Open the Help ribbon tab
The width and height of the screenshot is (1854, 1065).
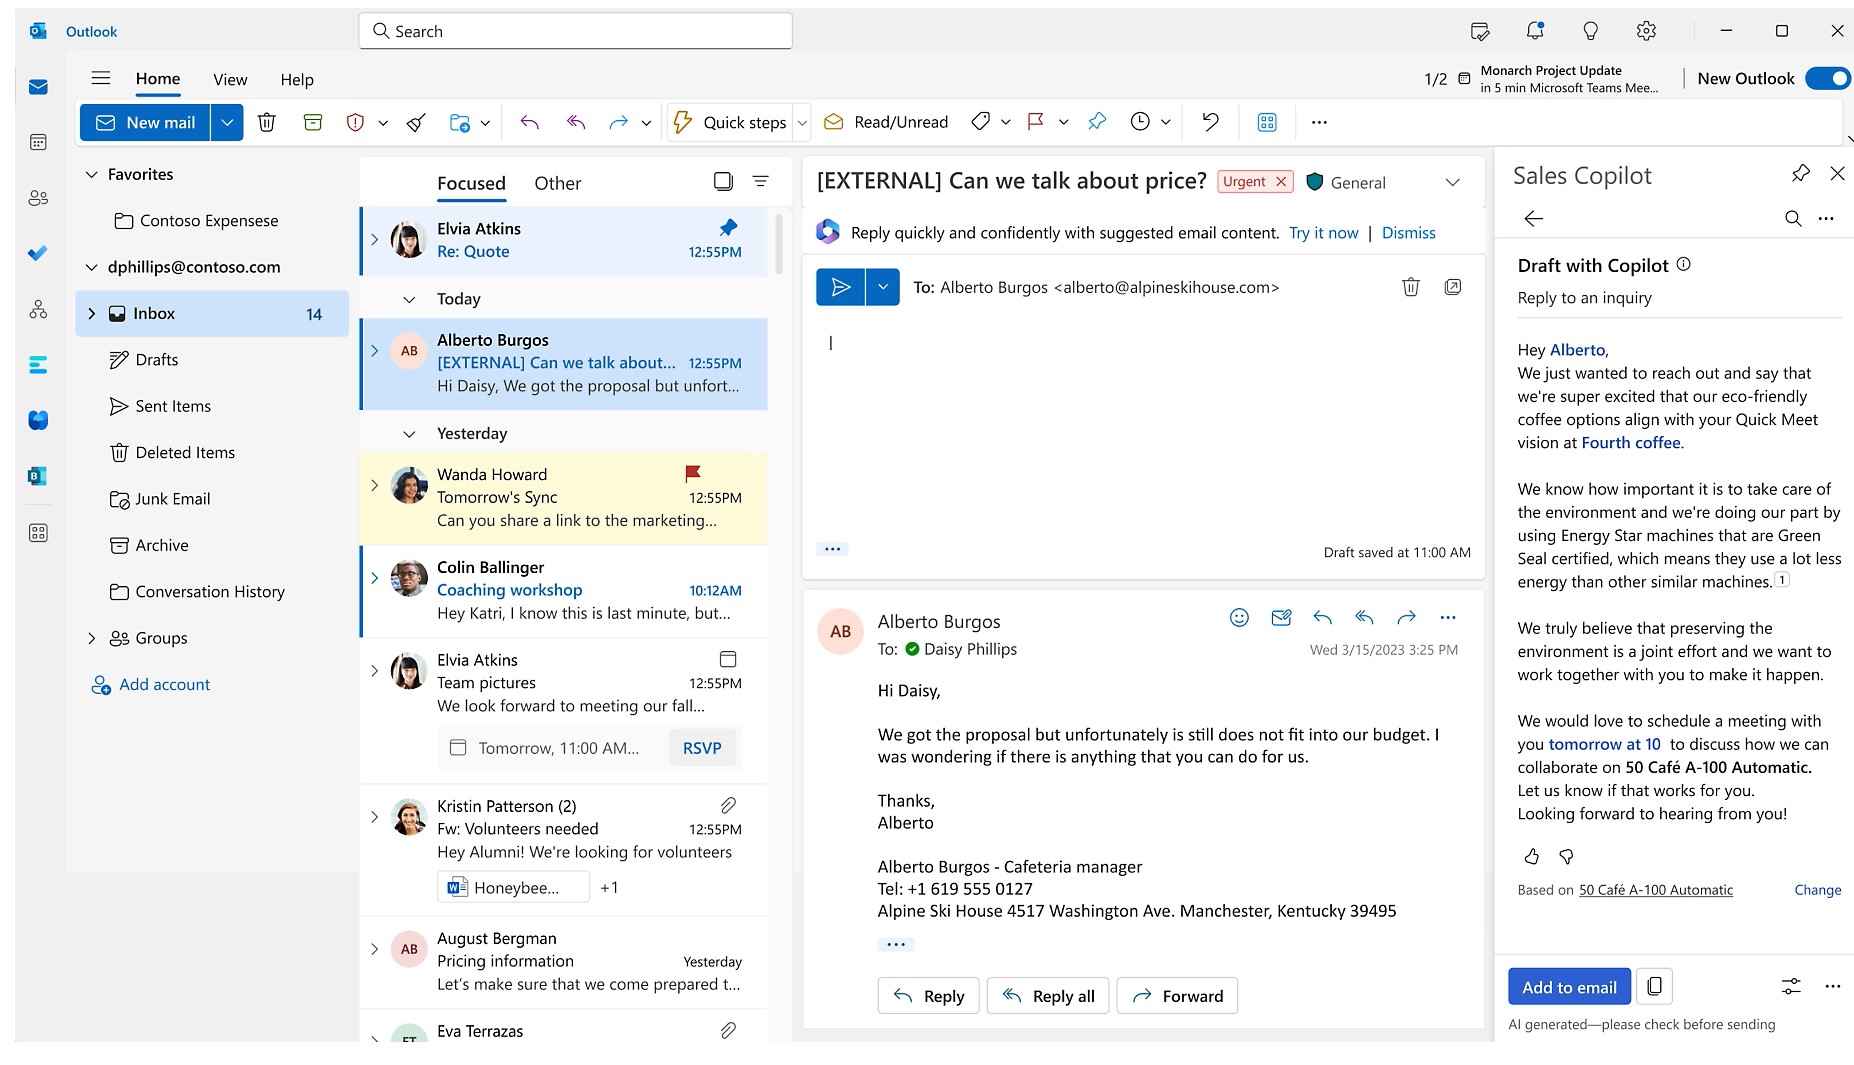pos(297,79)
